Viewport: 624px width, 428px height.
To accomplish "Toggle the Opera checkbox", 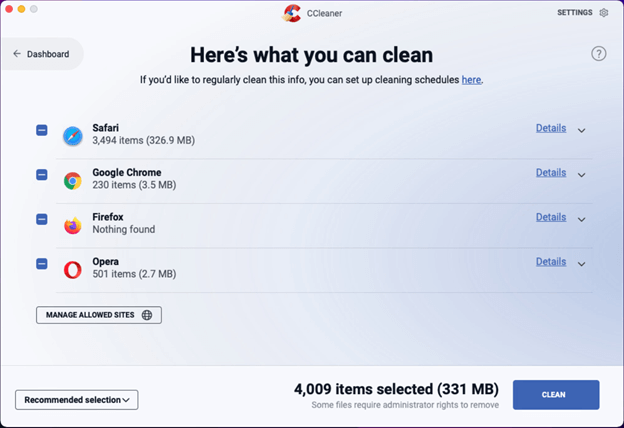I will point(42,264).
